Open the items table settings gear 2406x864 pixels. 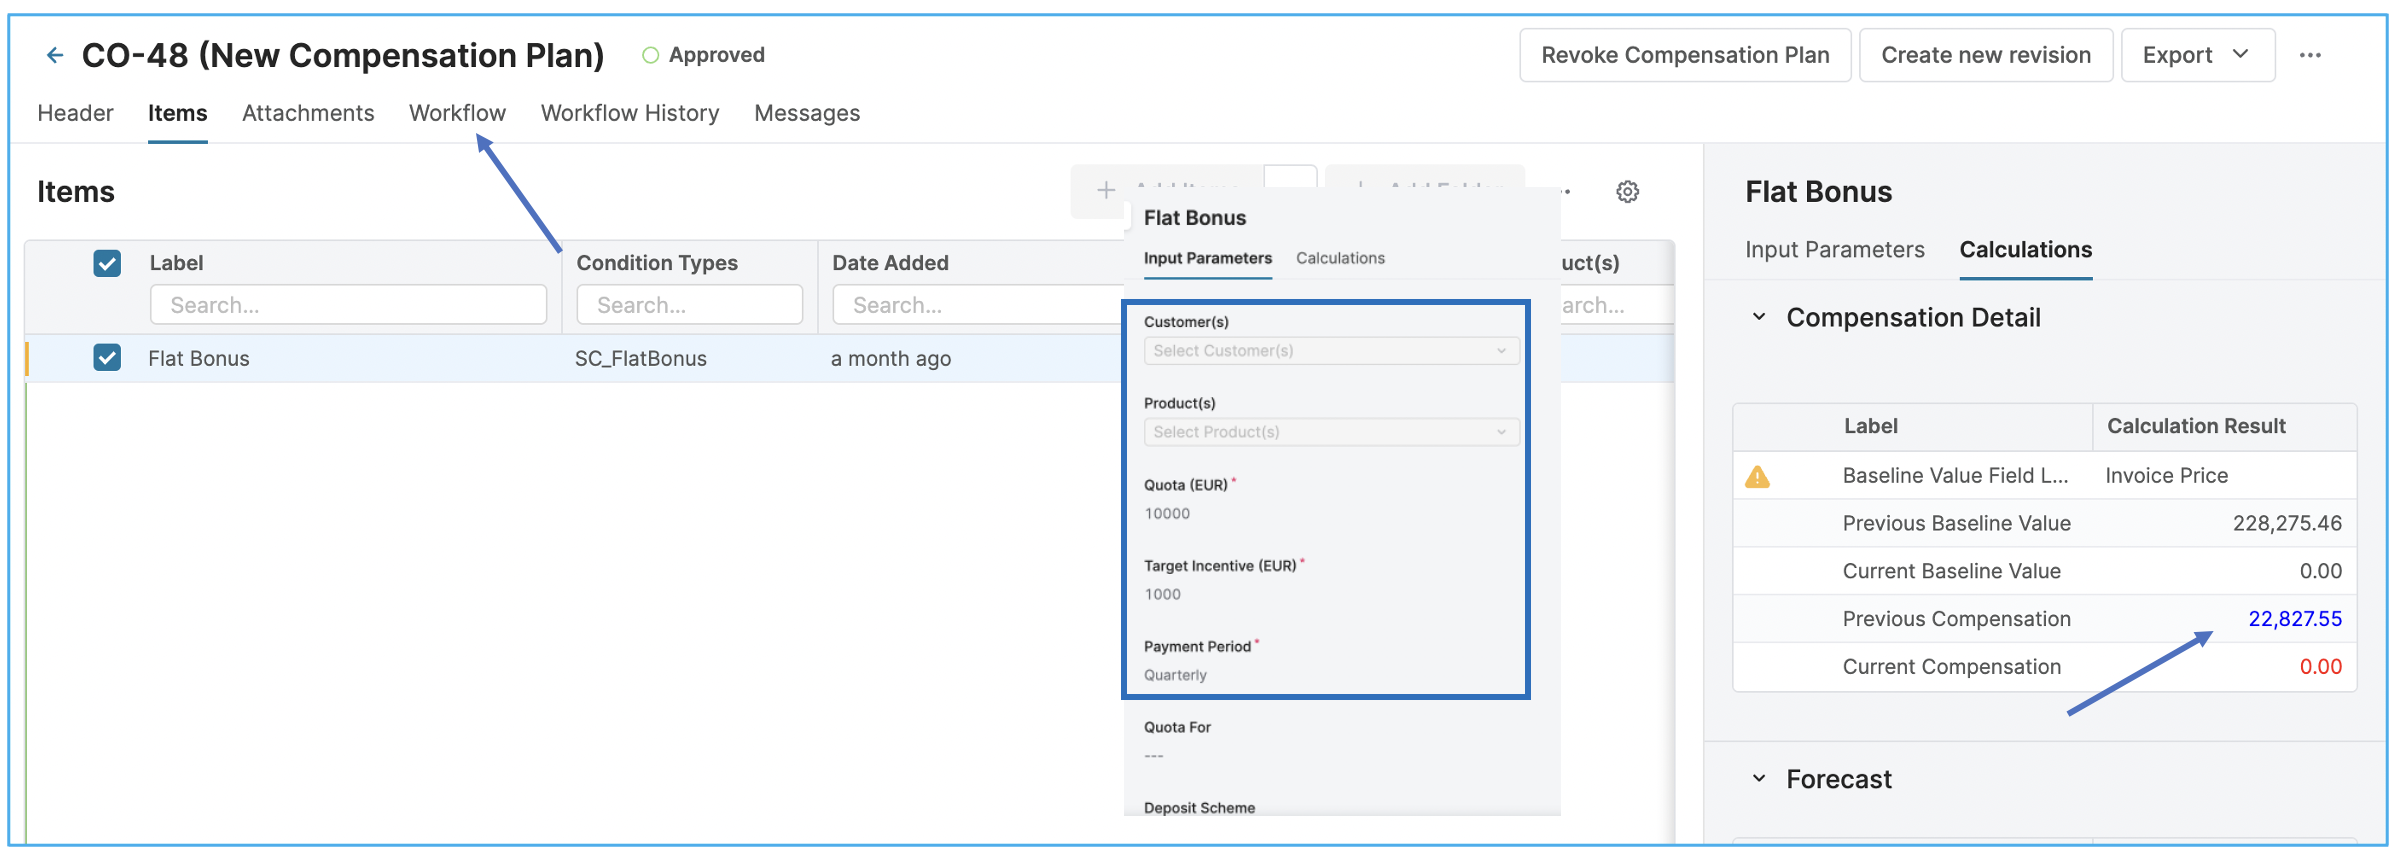(x=1627, y=192)
